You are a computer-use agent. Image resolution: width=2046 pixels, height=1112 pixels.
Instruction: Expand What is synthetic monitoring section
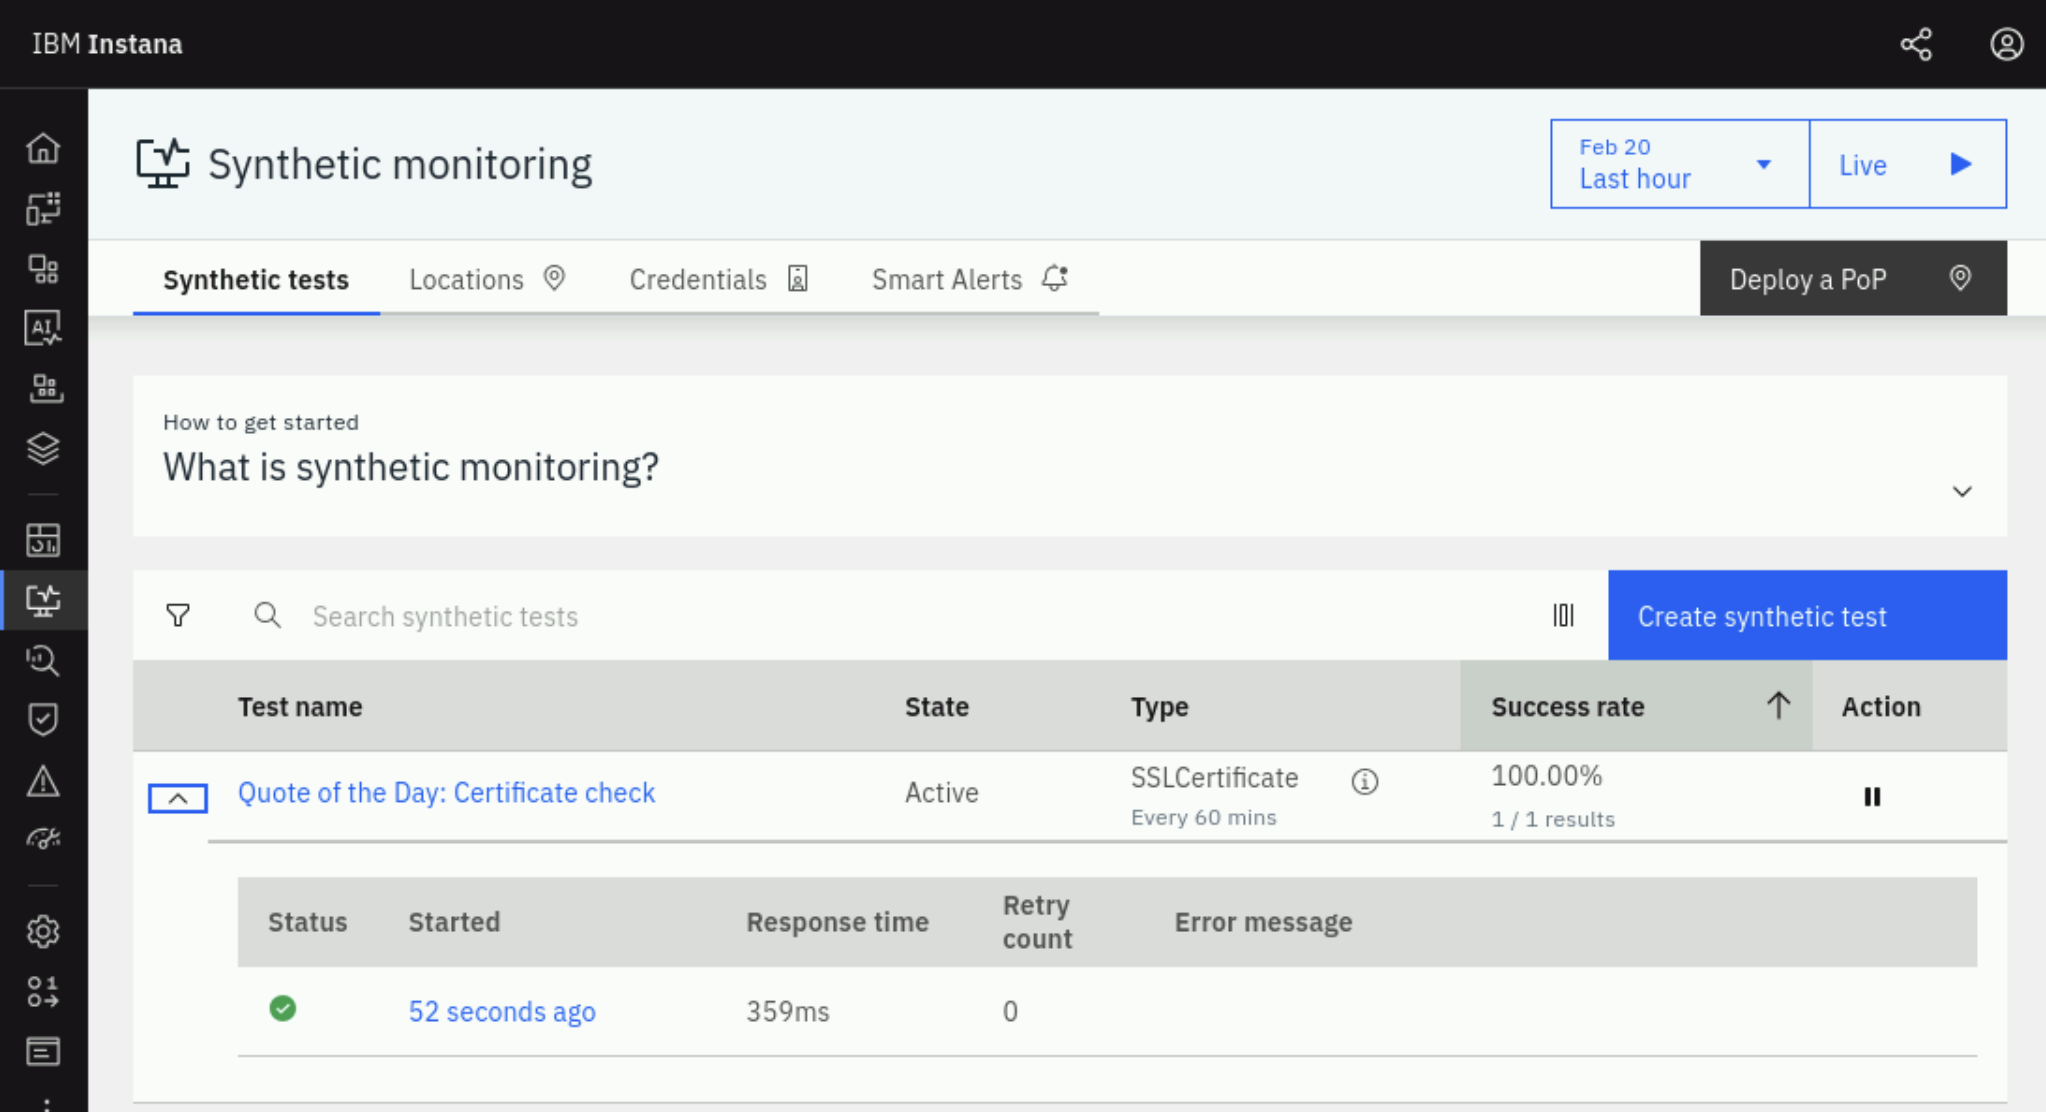(1962, 491)
